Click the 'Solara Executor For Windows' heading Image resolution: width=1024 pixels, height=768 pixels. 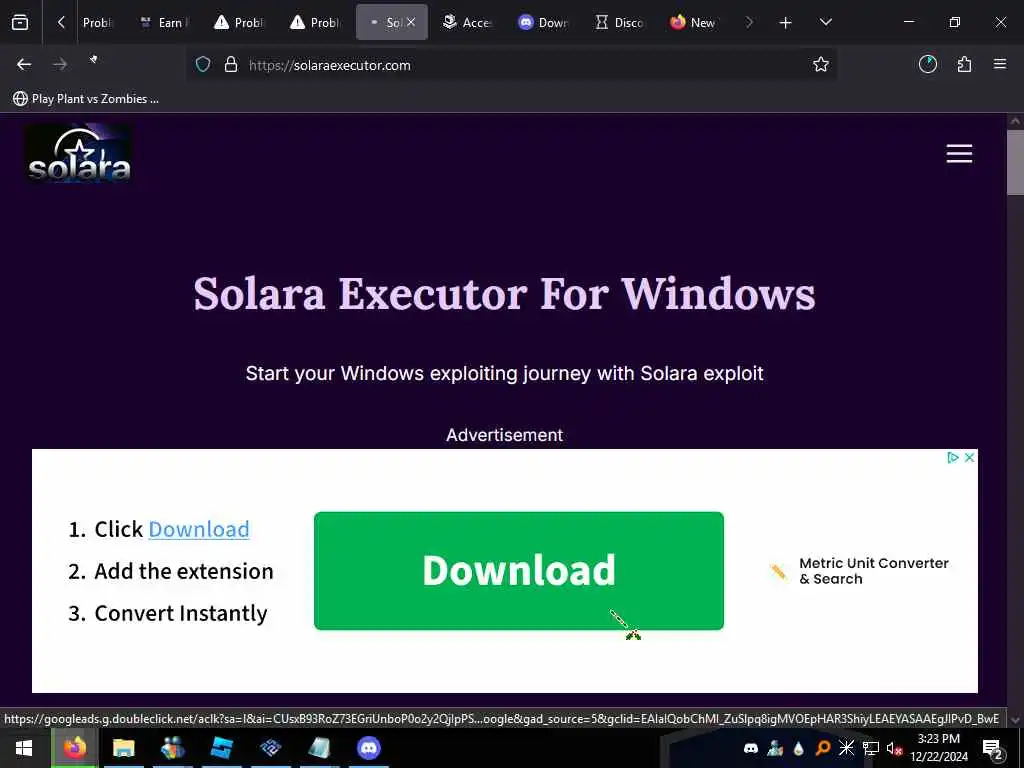click(504, 293)
